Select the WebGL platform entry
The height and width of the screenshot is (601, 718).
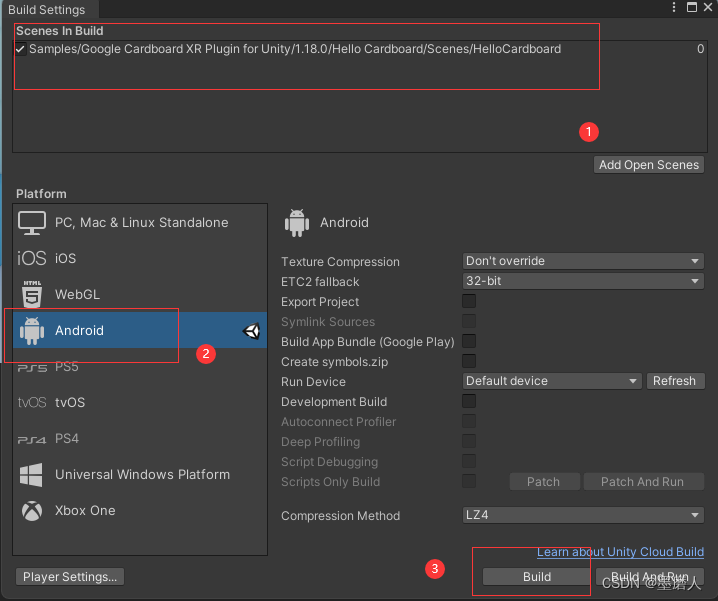pos(140,294)
